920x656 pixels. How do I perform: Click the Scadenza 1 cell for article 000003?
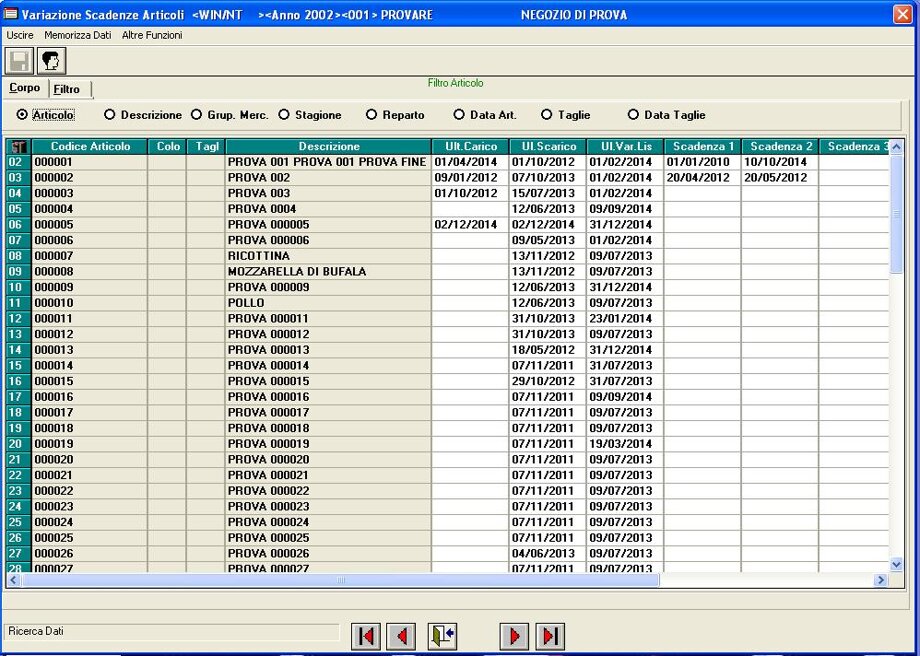pos(703,193)
